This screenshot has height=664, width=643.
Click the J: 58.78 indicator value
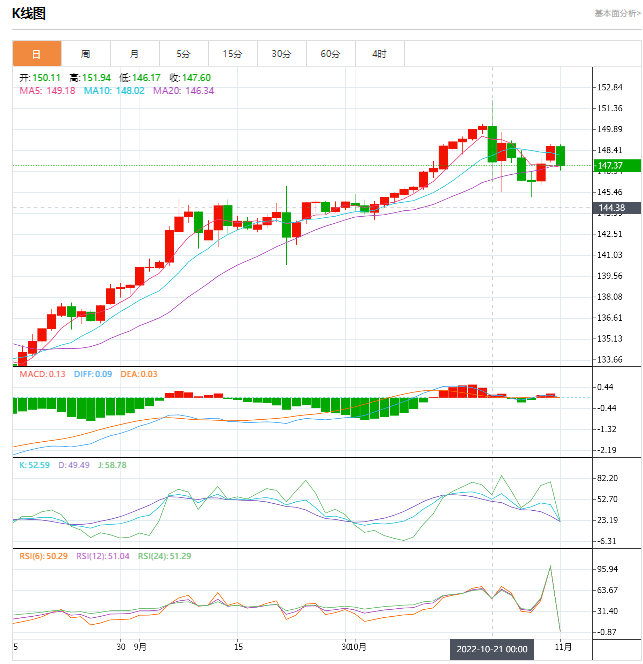tap(112, 465)
